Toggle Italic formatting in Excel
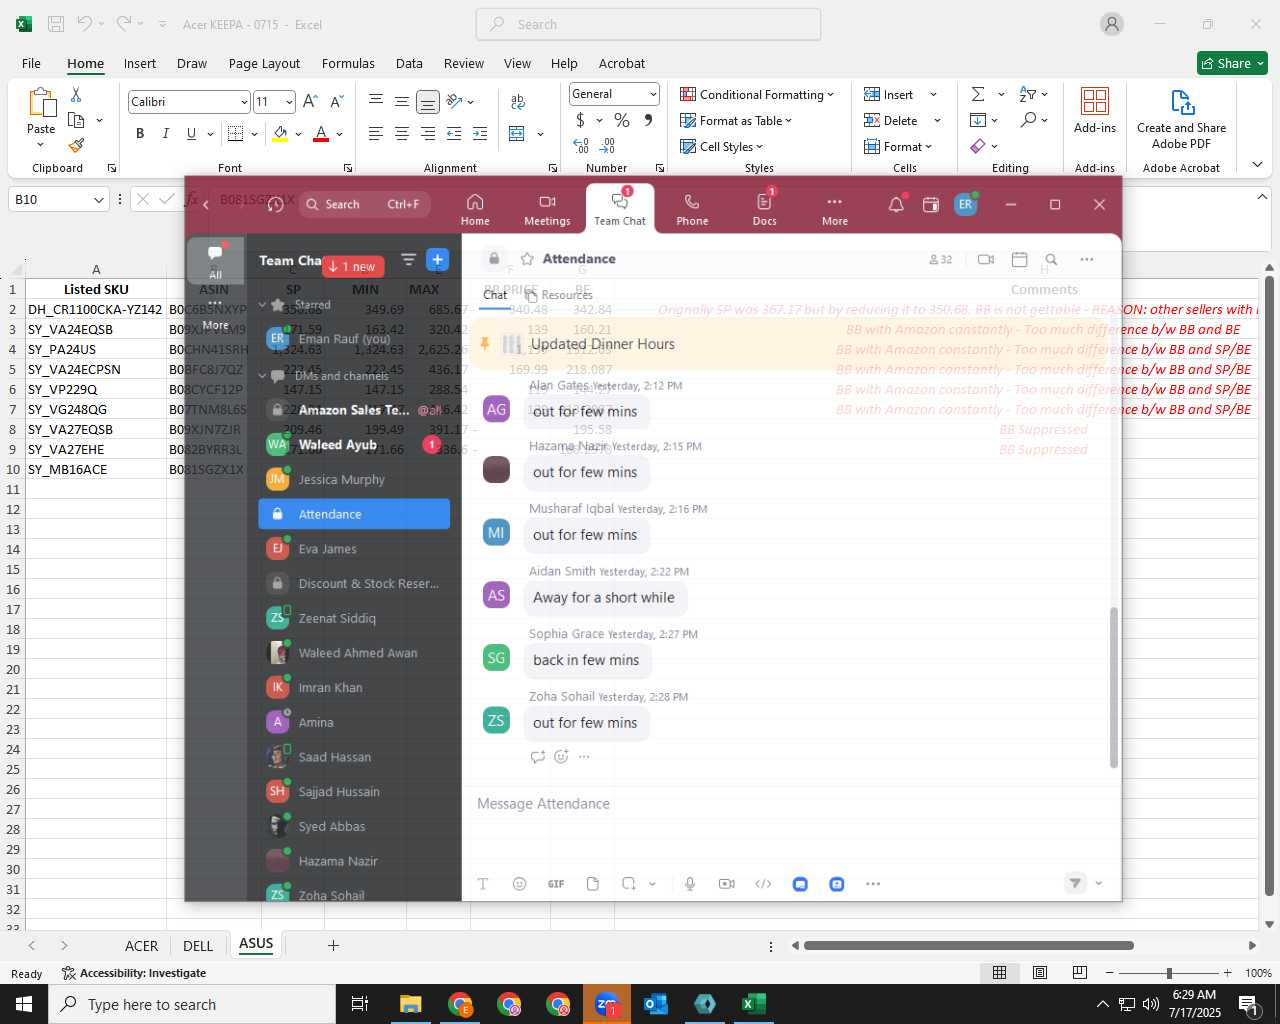1280x1024 pixels. 165,134
